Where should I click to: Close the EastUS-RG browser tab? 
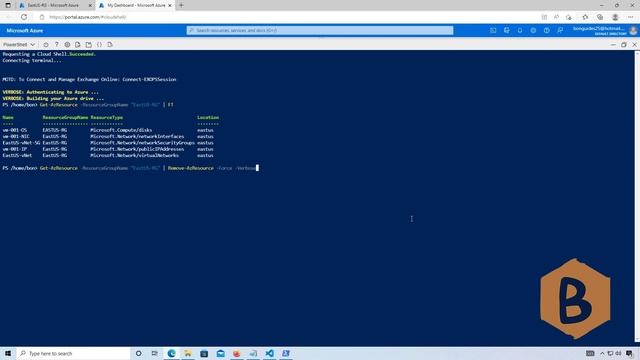[x=90, y=5]
